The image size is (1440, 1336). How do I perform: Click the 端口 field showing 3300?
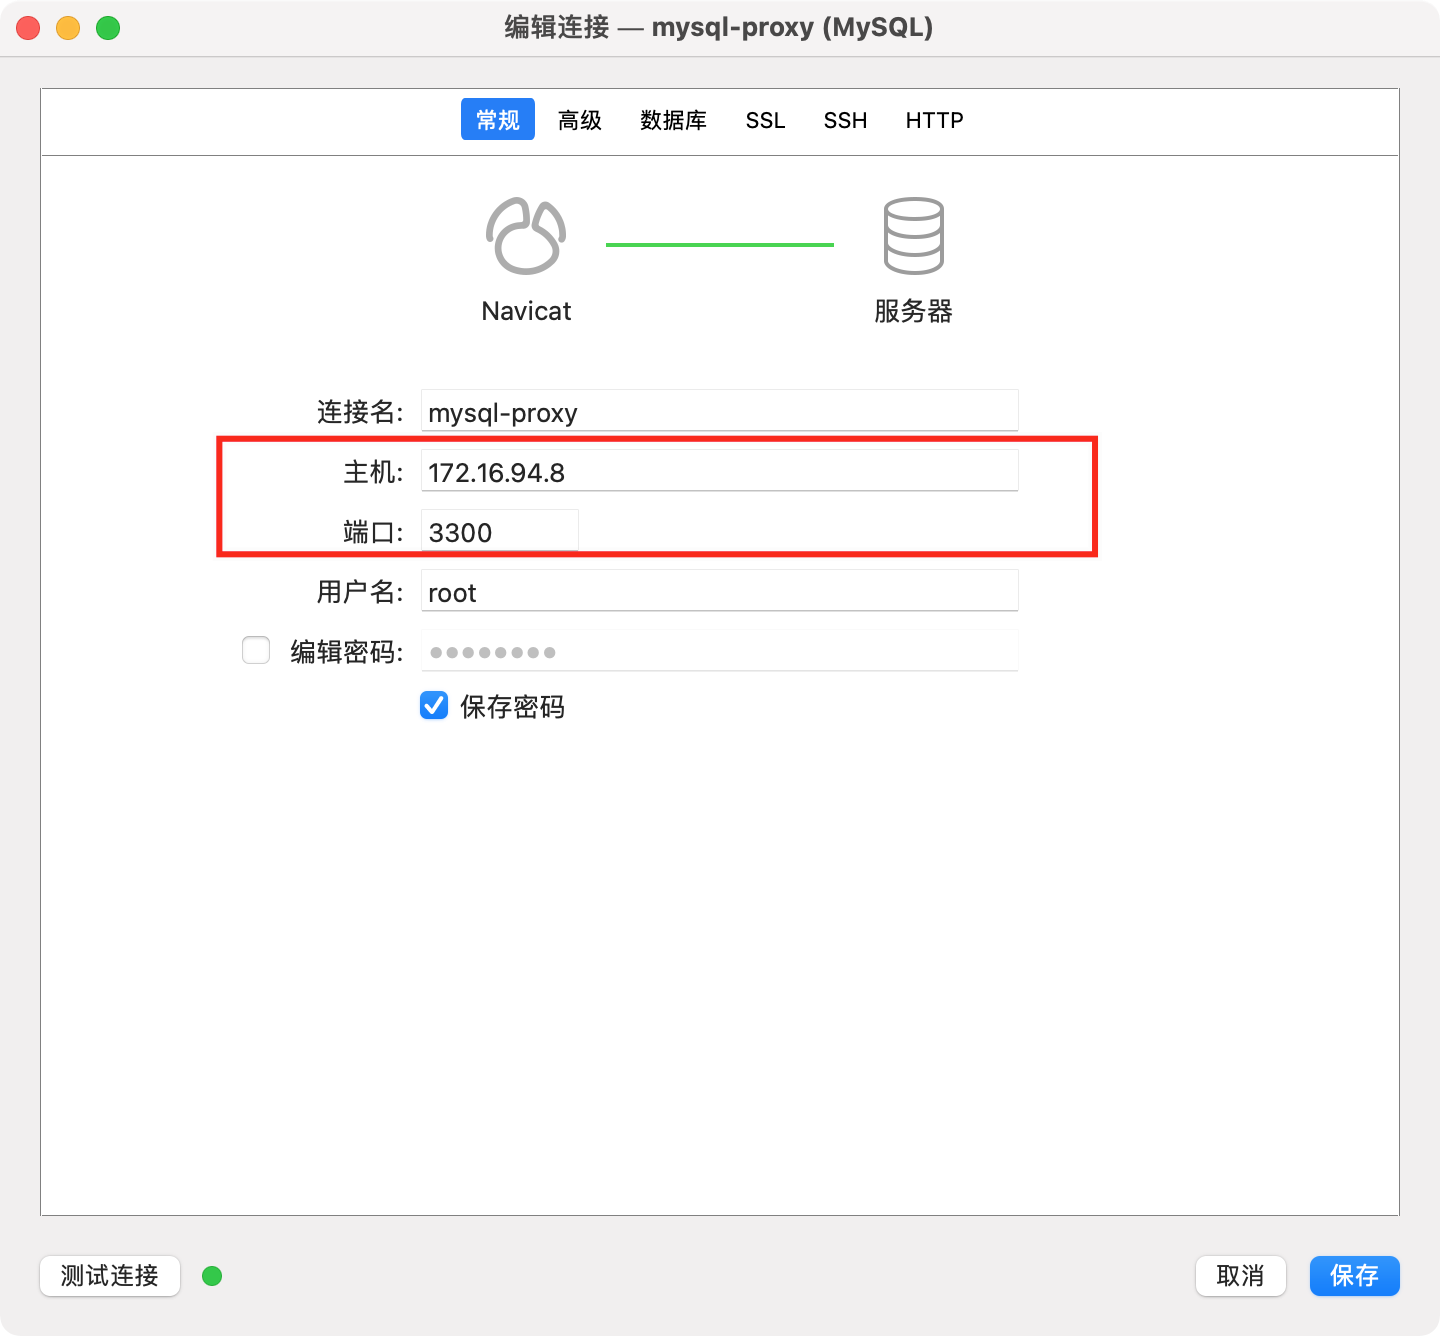click(x=500, y=531)
